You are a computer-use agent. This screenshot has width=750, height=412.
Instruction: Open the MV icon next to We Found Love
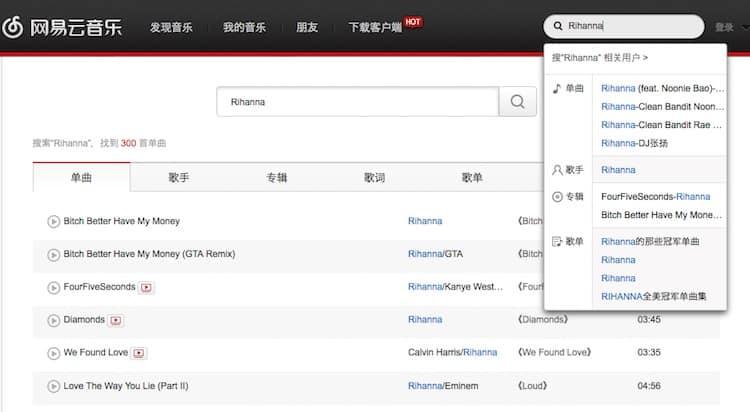(139, 353)
